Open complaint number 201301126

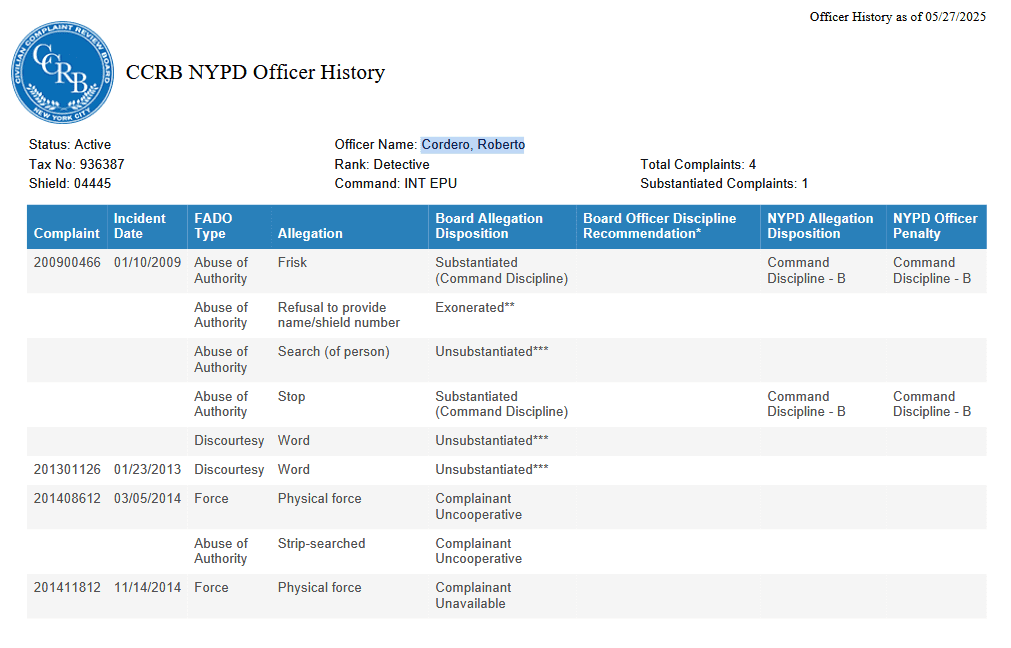coord(66,469)
